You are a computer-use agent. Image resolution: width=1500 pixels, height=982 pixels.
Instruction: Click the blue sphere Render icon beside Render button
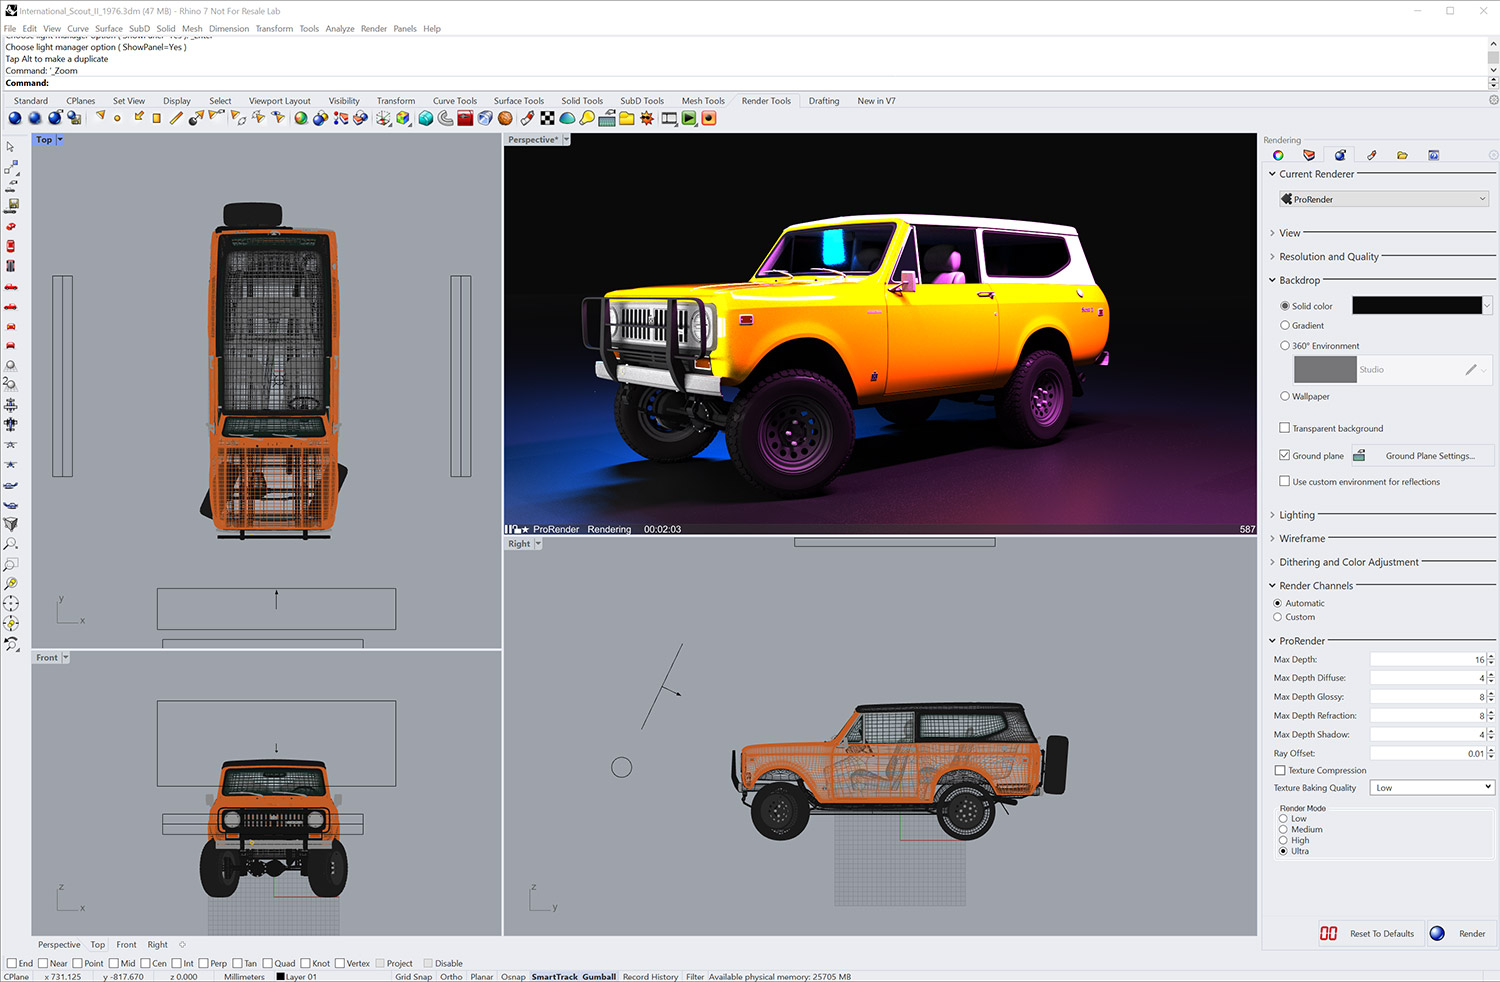[1437, 933]
